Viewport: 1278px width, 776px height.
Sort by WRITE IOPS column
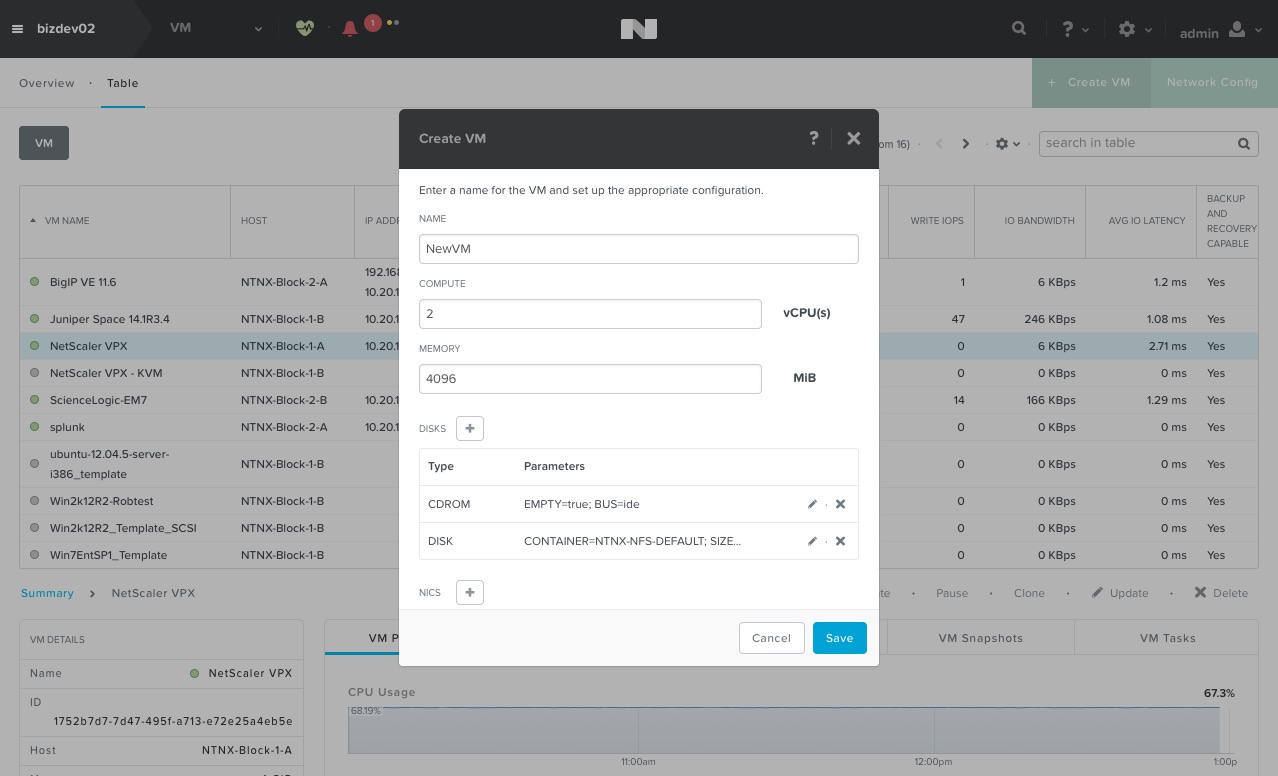click(x=936, y=220)
